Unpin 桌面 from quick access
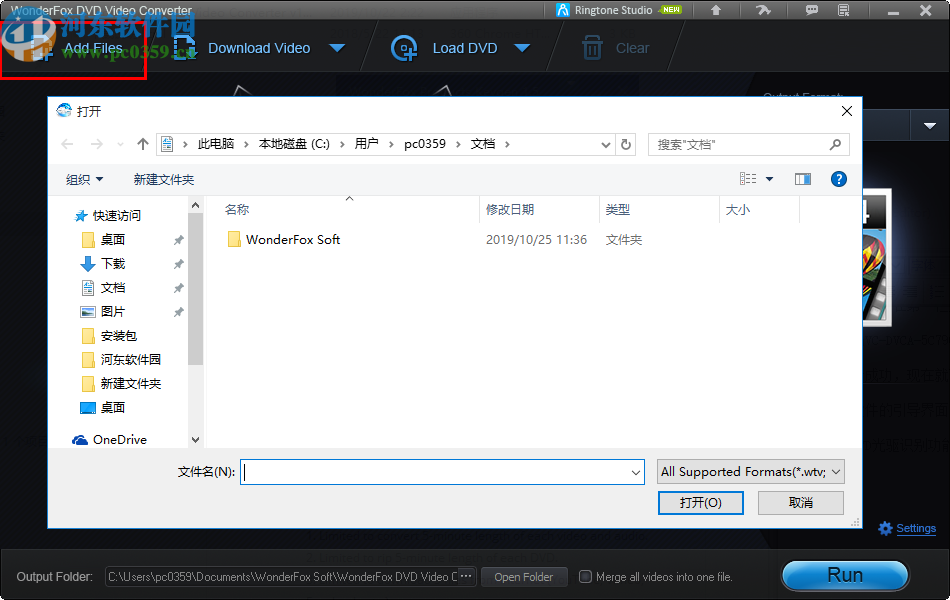The height and width of the screenshot is (600, 950). pos(178,239)
